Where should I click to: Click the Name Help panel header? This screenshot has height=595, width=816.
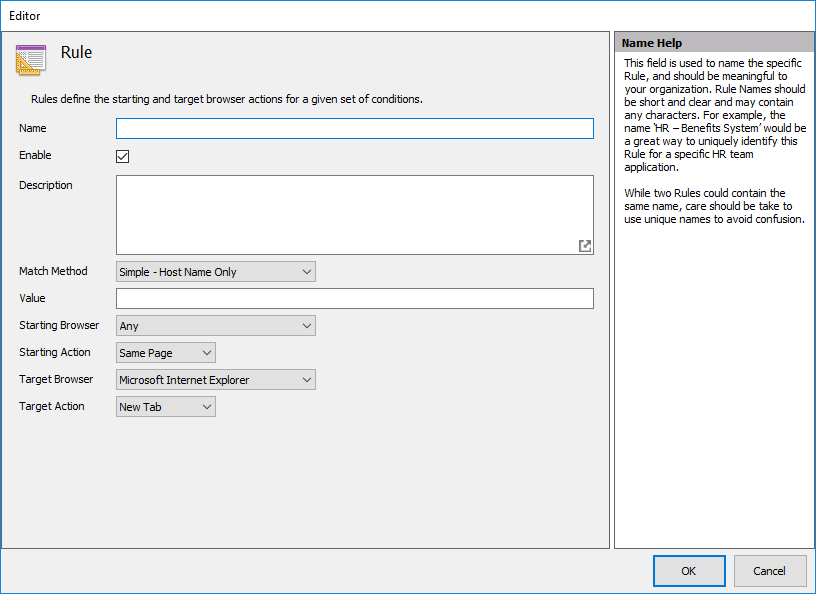tap(714, 44)
